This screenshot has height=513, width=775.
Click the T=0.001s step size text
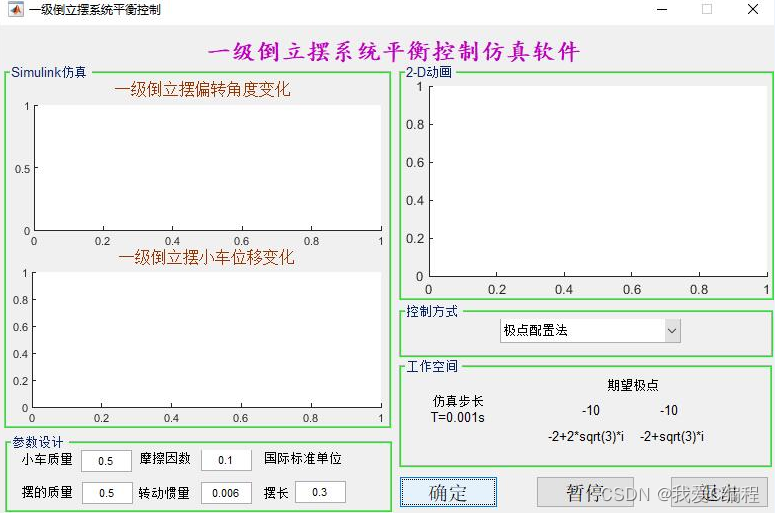458,418
